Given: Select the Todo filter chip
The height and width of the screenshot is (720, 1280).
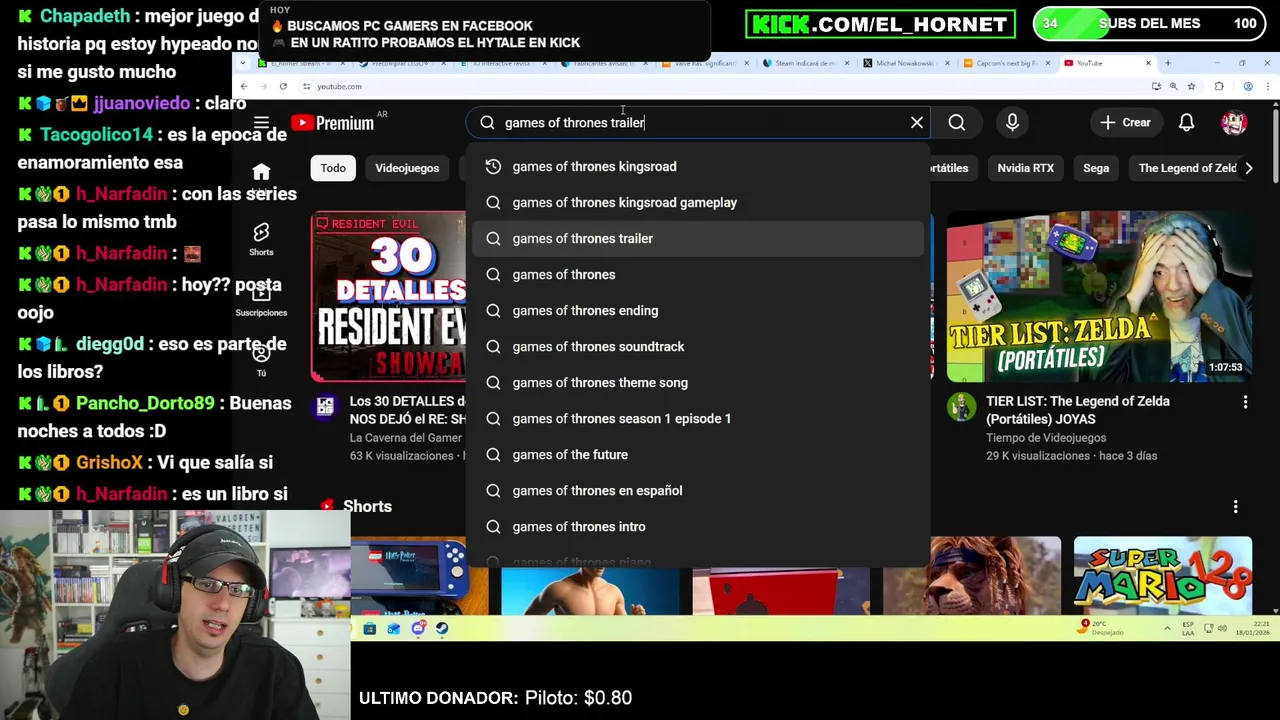Looking at the screenshot, I should click(333, 168).
